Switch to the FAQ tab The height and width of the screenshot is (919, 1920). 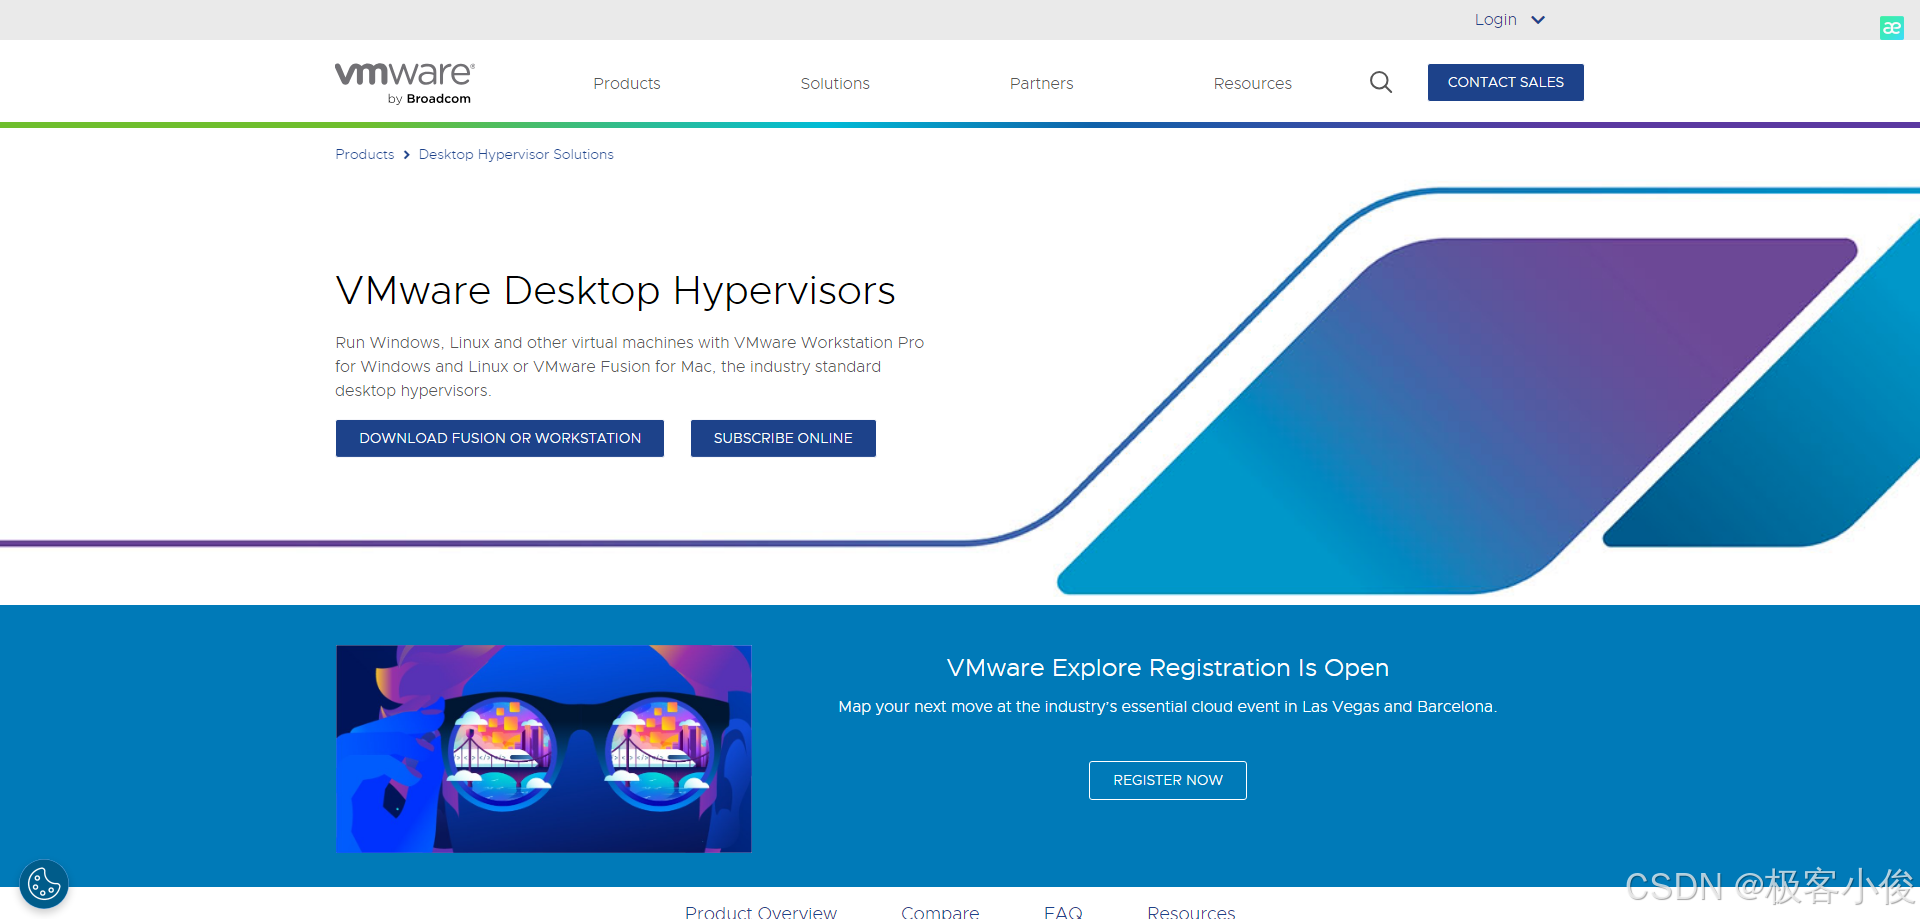[1063, 911]
